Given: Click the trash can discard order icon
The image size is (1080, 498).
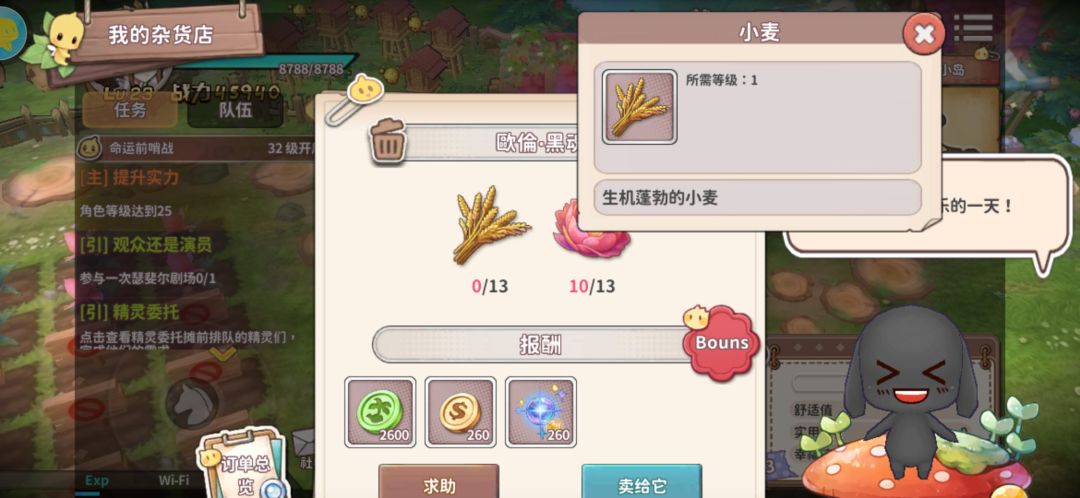Looking at the screenshot, I should (x=388, y=140).
